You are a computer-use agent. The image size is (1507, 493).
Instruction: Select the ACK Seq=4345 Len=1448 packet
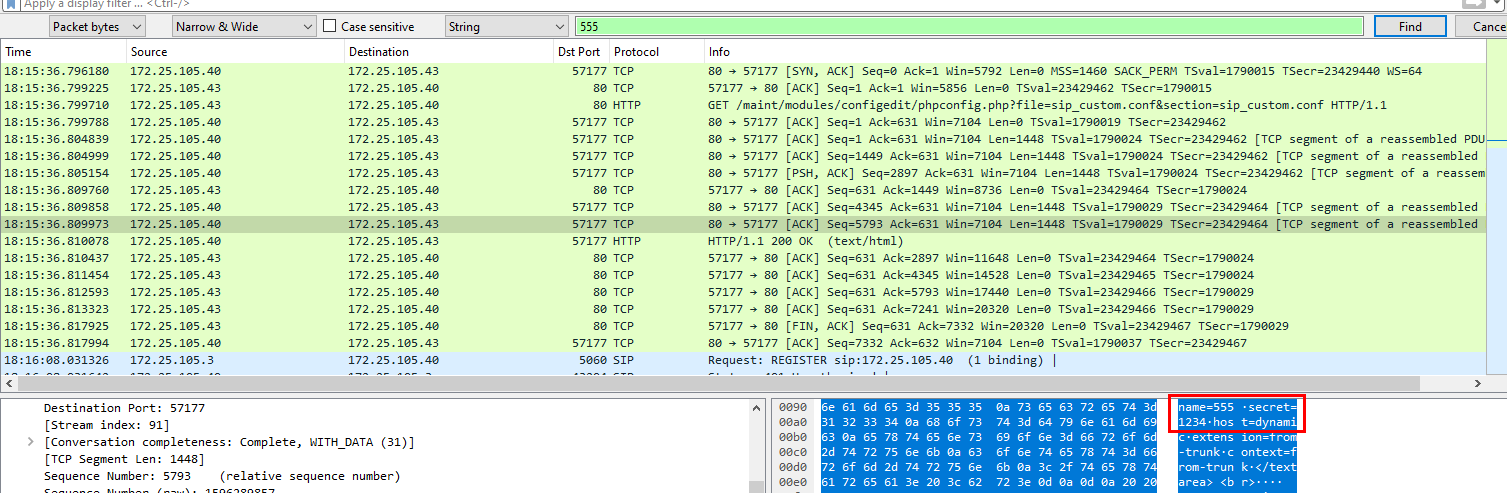click(743, 207)
